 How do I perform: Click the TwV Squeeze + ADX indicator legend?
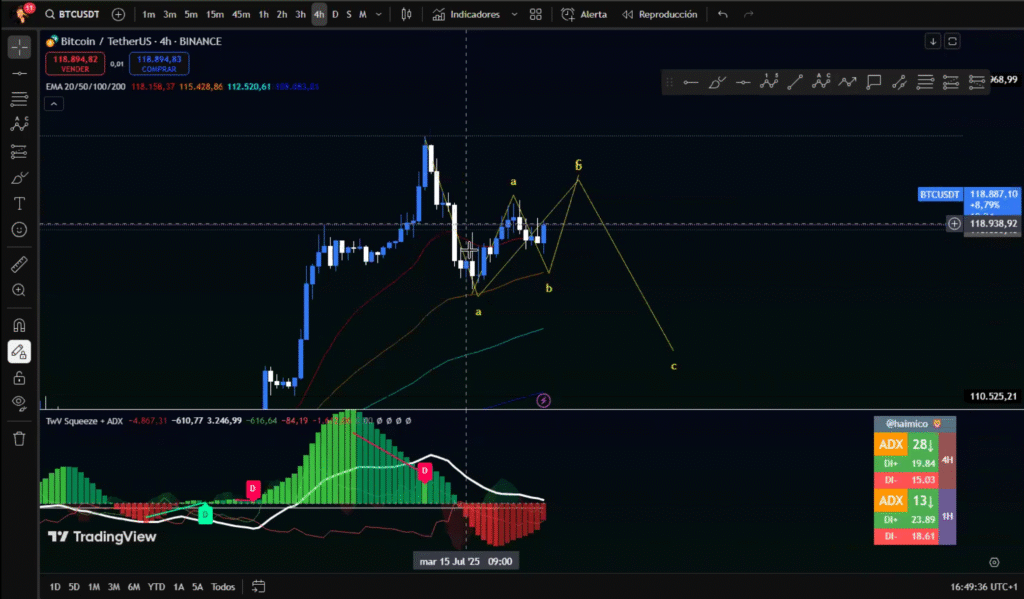tap(84, 421)
